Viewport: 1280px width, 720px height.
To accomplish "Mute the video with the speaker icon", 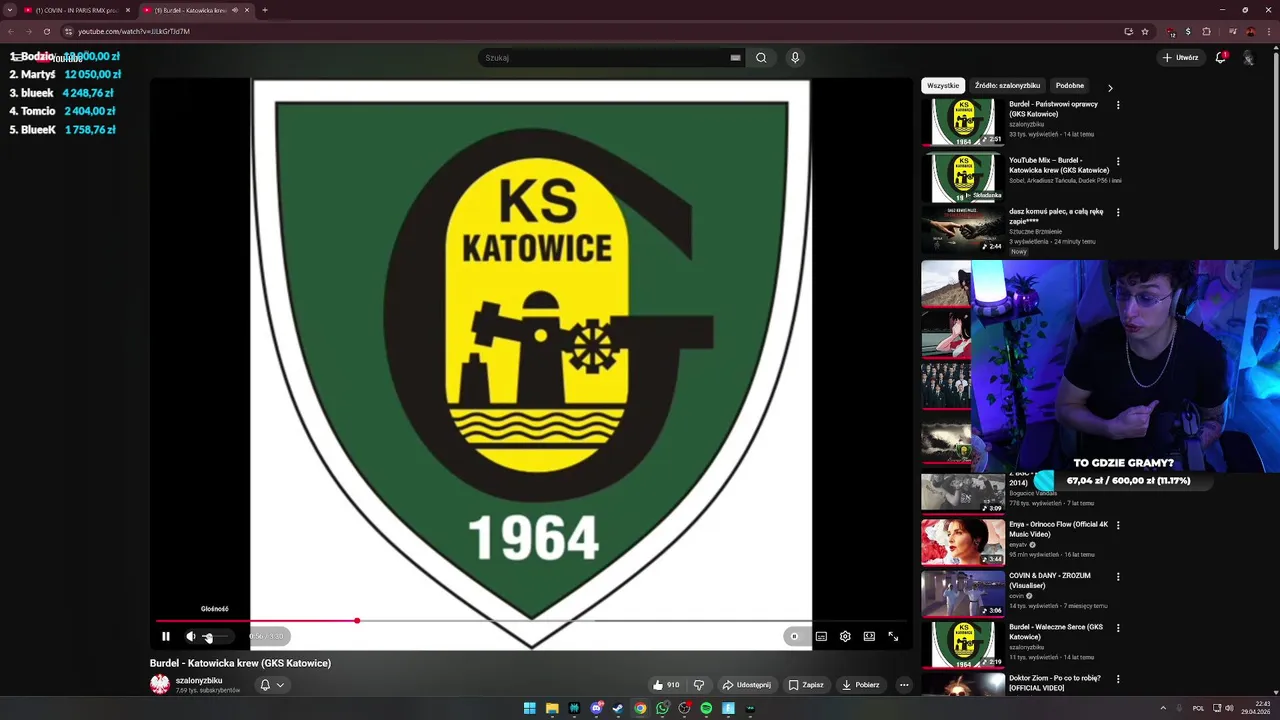I will point(191,636).
